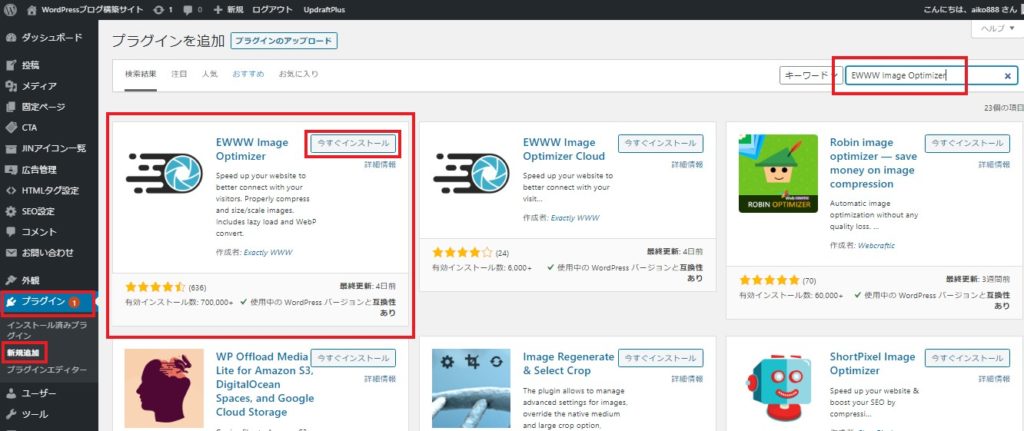Click WP Offload Media head thumbnail
1024x431 pixels.
[x=163, y=388]
